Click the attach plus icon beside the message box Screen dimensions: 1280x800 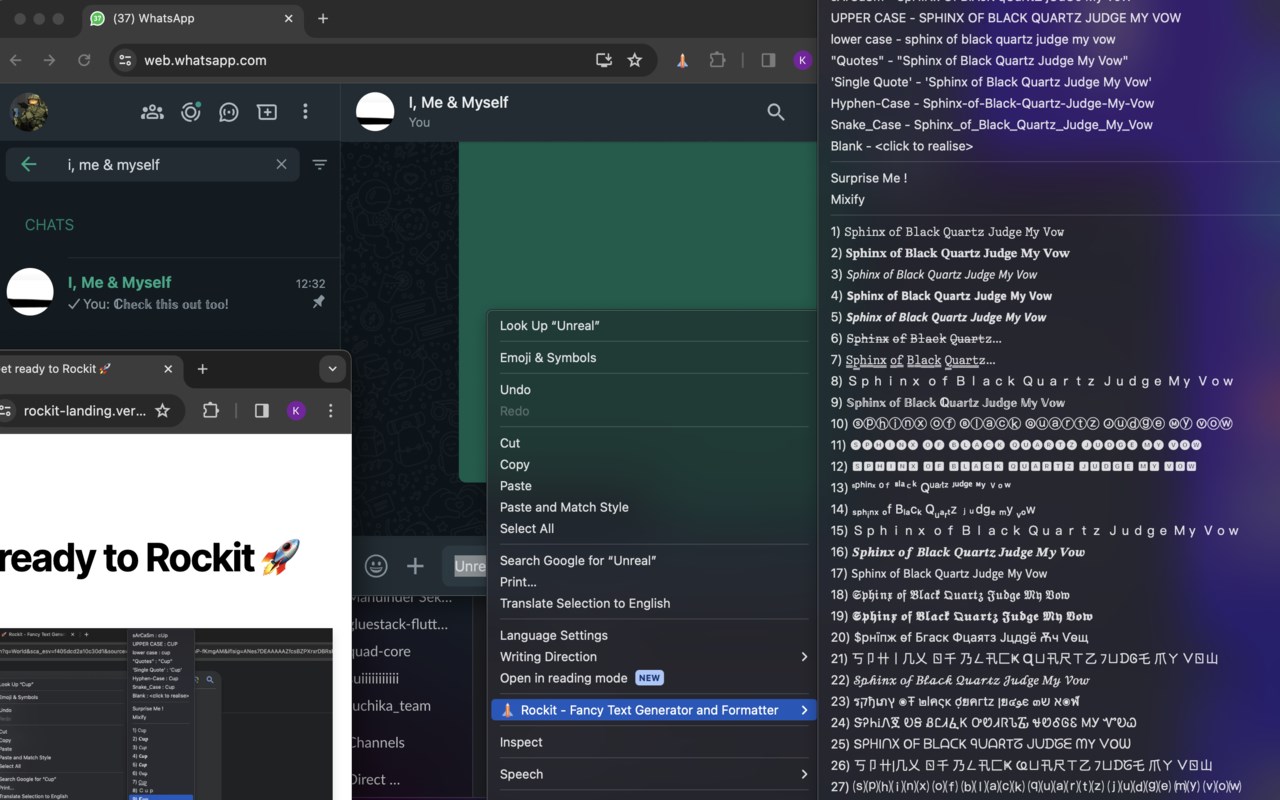click(415, 566)
